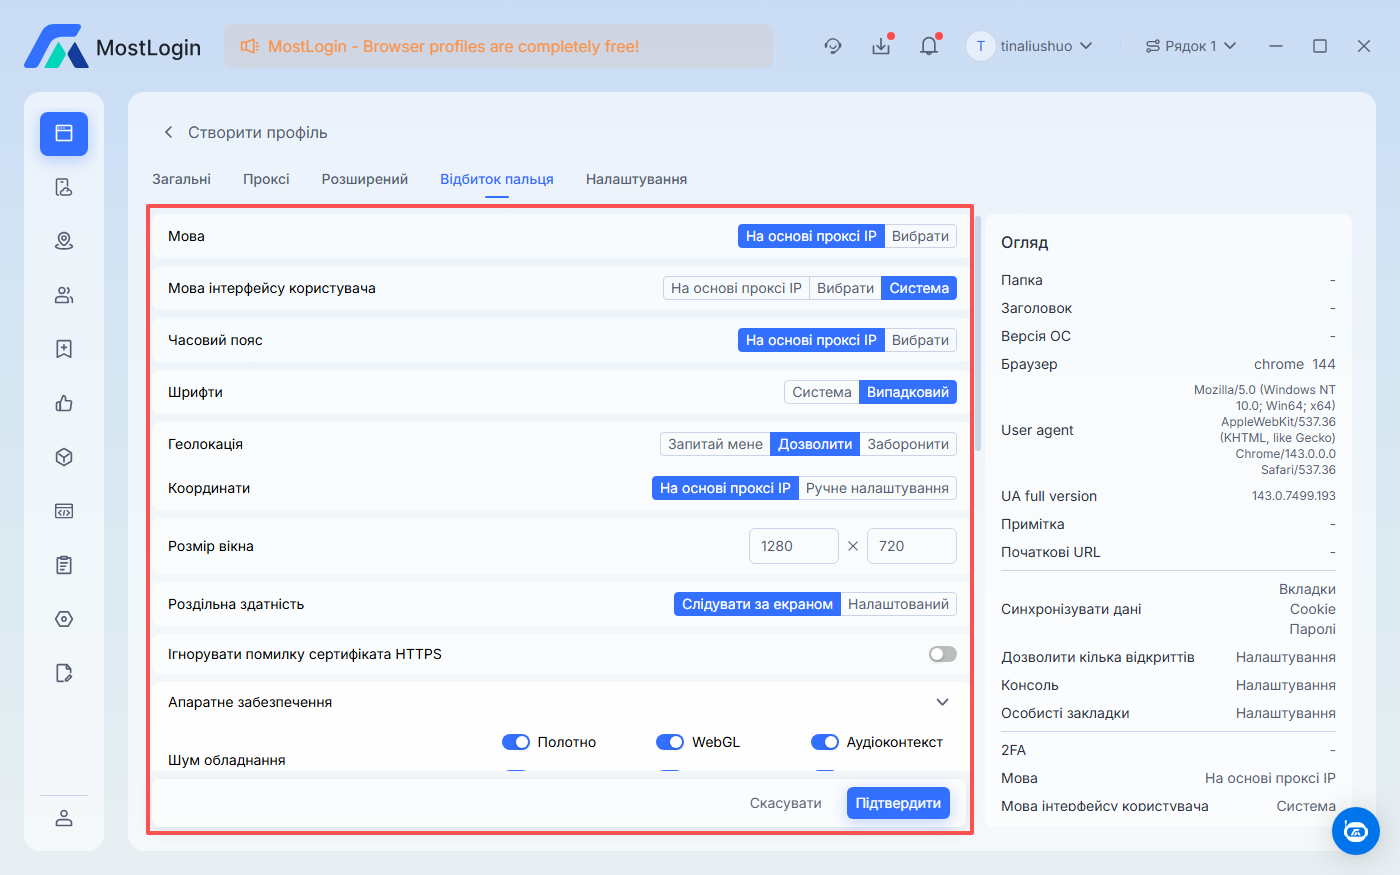
Task: Switch to the Проксі tab
Action: tap(266, 179)
